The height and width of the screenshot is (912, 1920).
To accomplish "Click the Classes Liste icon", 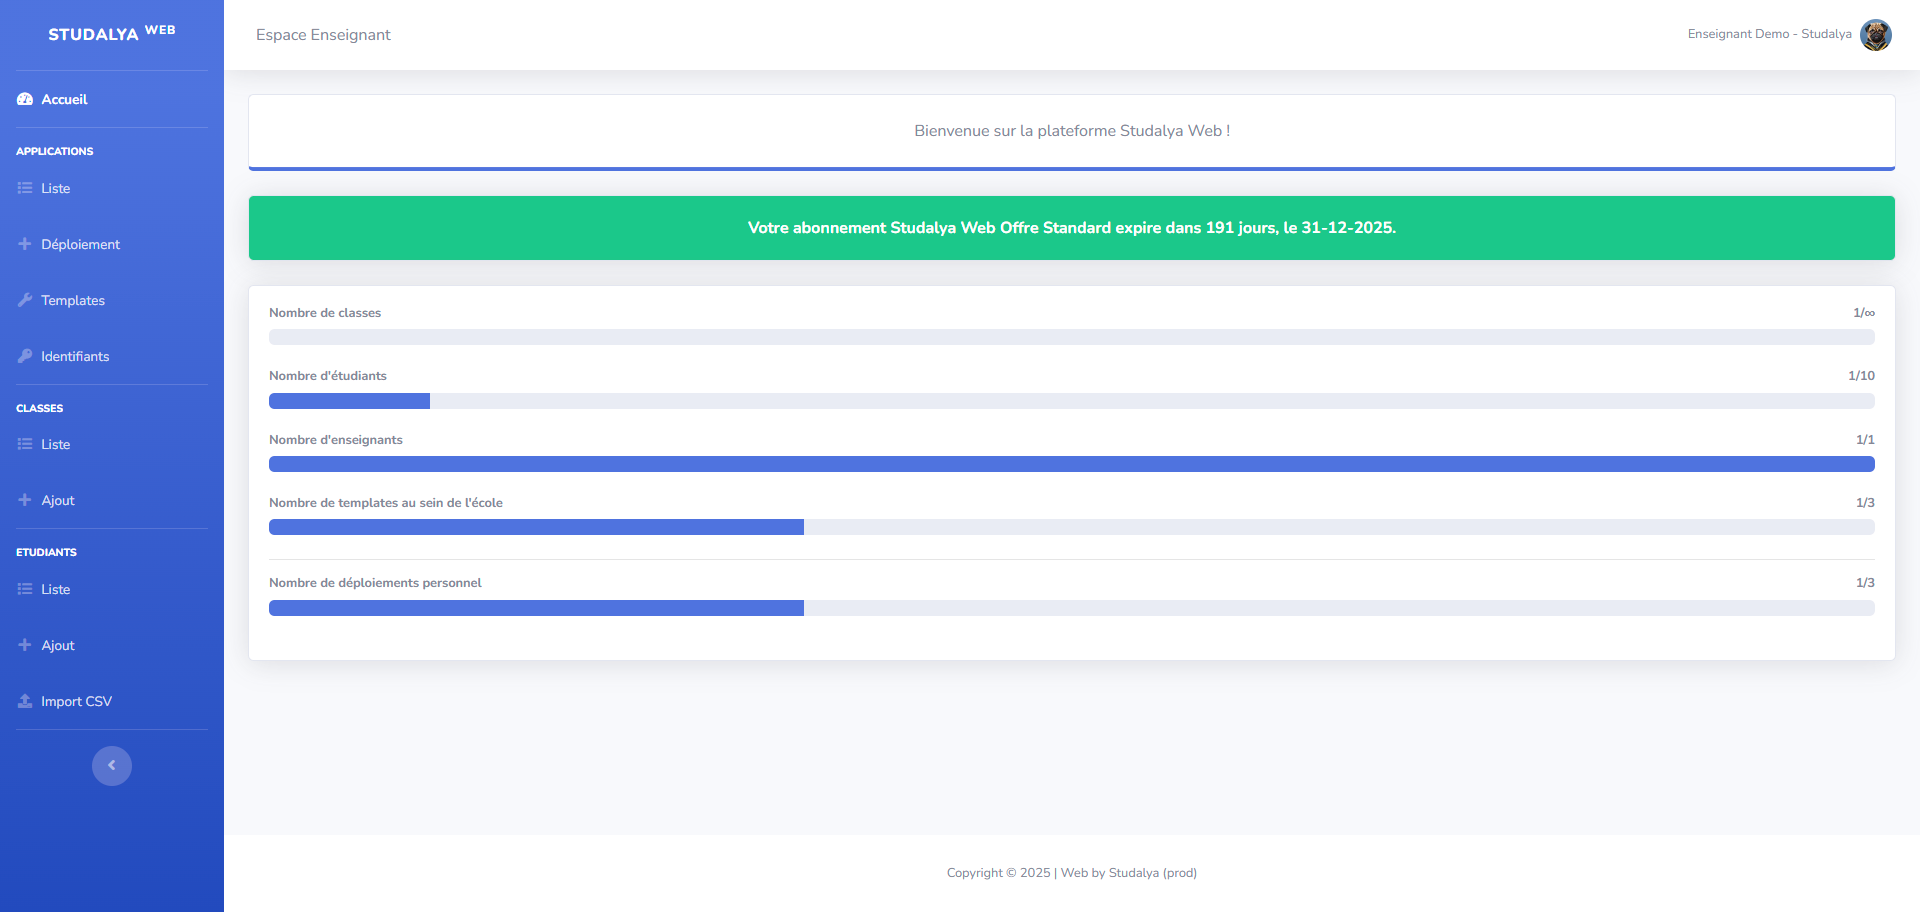I will (25, 444).
